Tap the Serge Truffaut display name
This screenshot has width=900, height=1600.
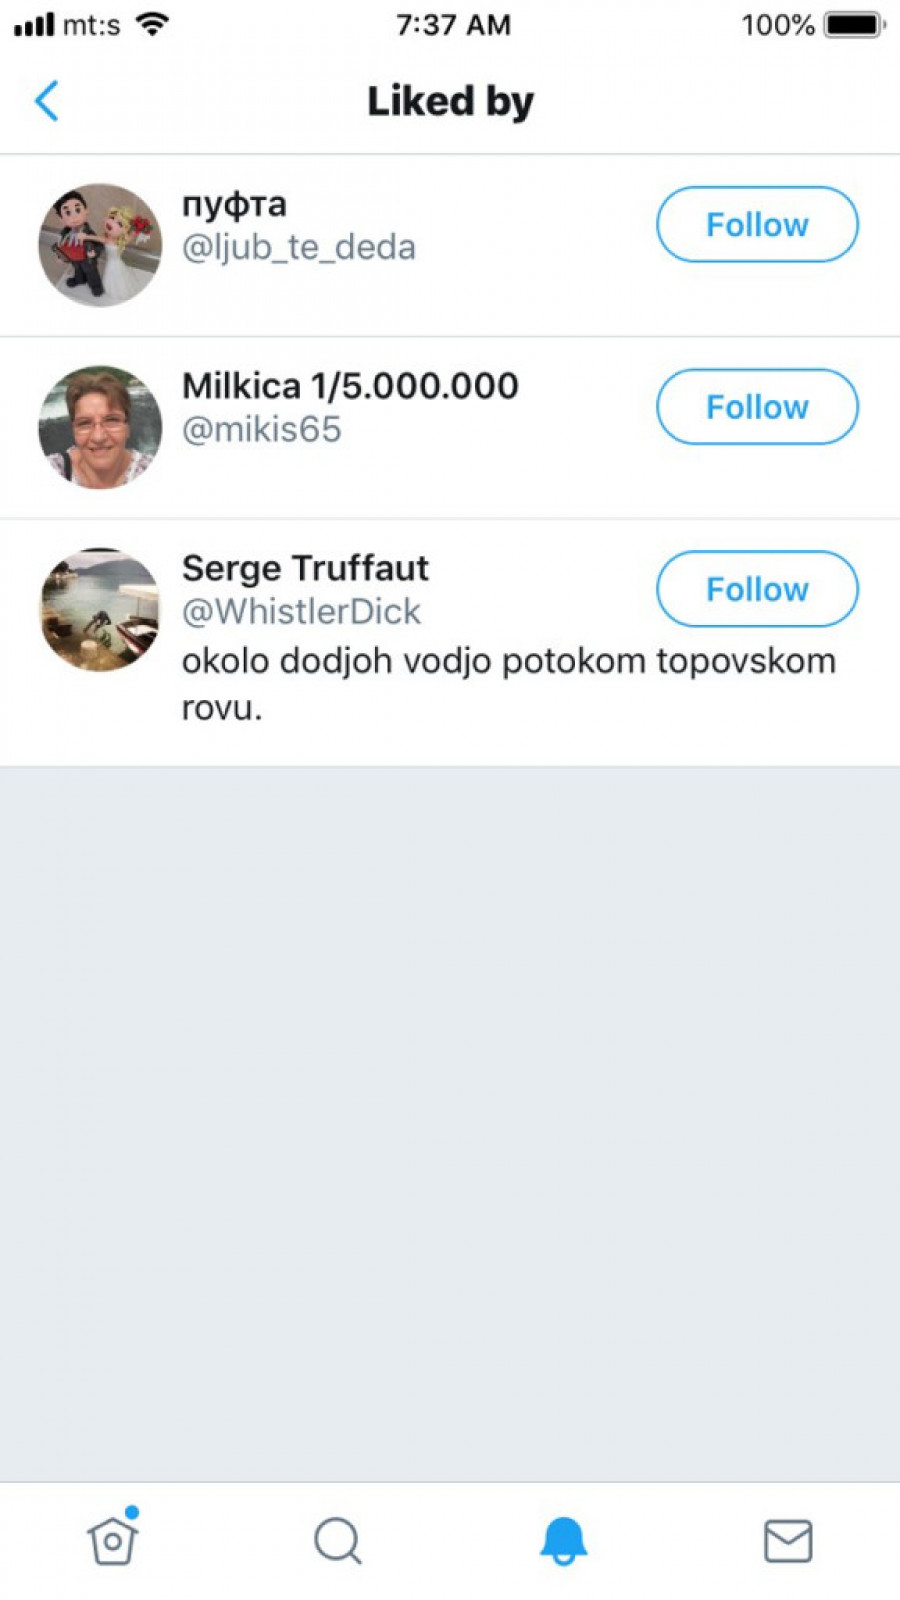(x=305, y=568)
